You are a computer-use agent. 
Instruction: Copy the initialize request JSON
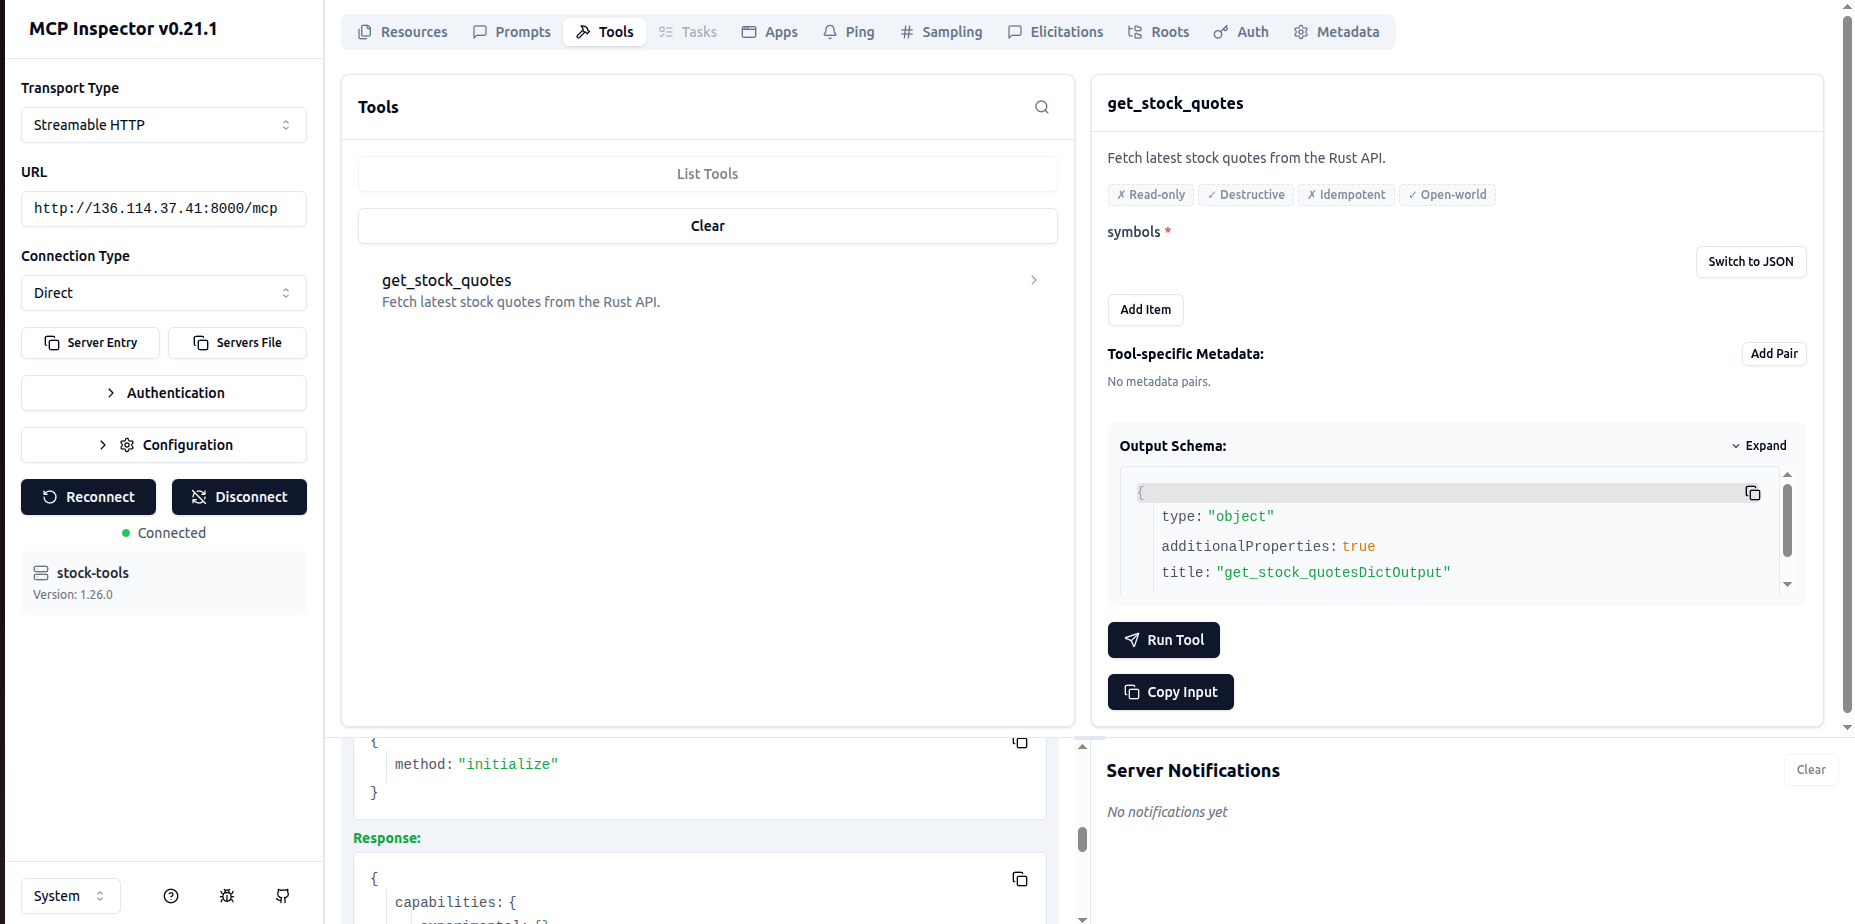click(x=1019, y=742)
